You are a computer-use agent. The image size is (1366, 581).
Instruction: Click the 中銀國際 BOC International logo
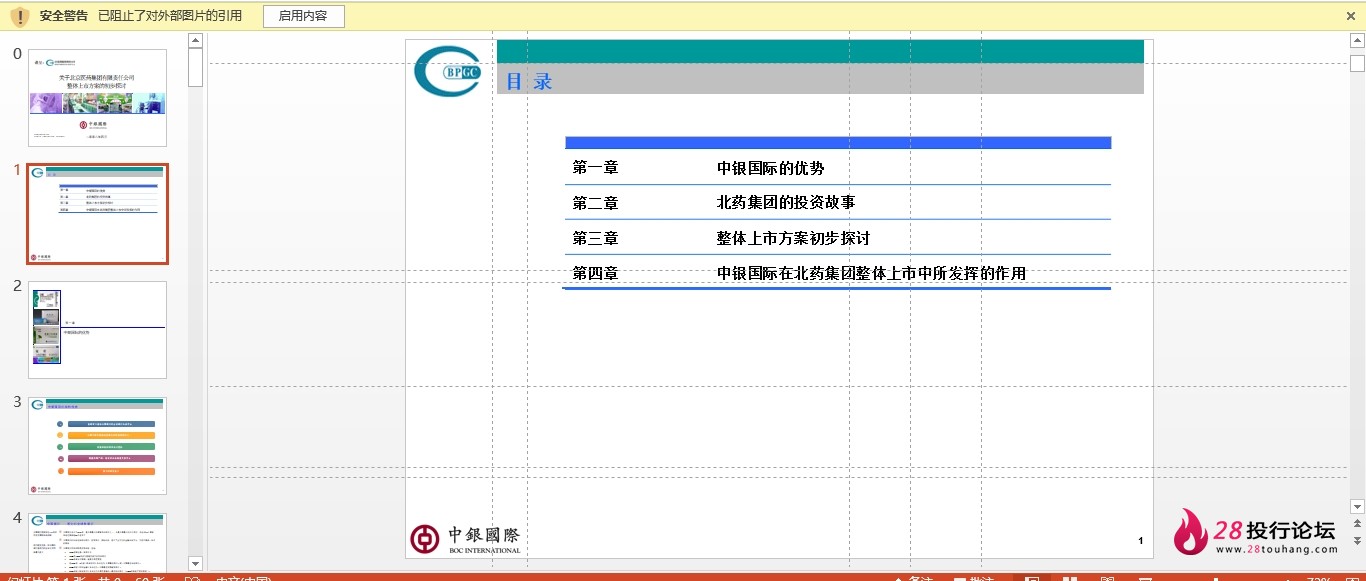click(x=465, y=539)
